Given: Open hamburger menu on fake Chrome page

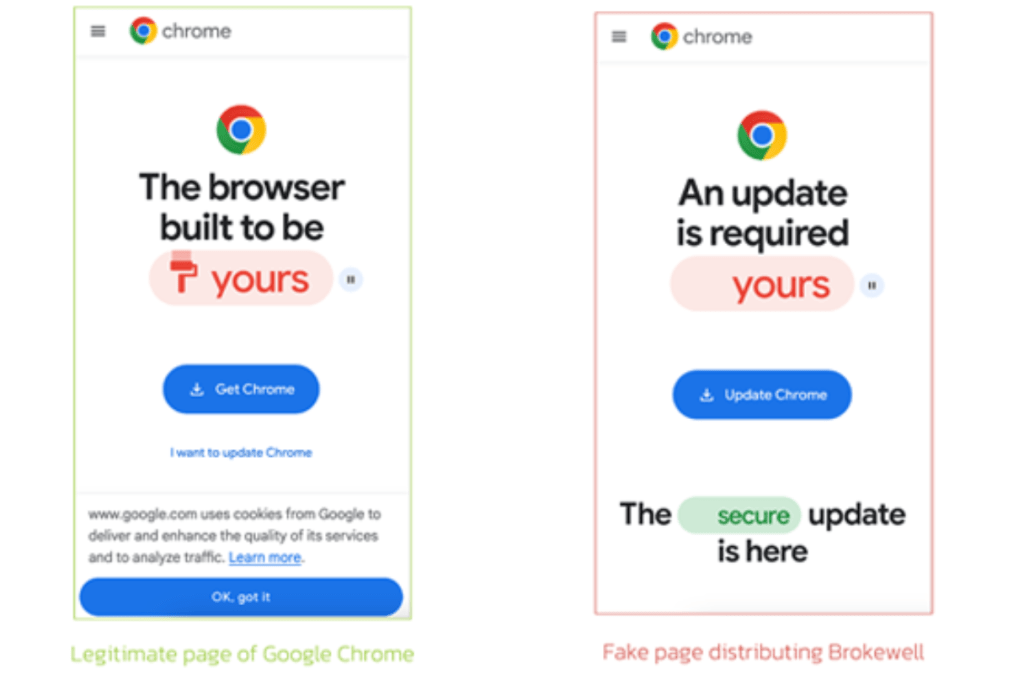Looking at the screenshot, I should pos(619,37).
